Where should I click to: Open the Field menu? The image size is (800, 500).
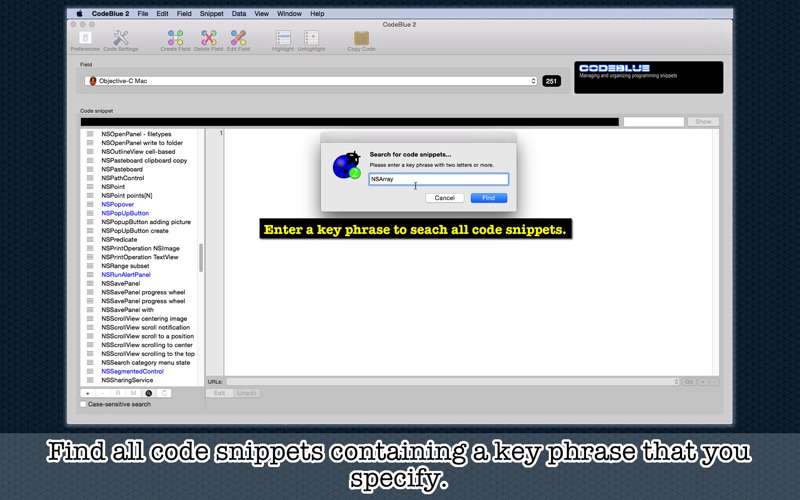pos(184,14)
